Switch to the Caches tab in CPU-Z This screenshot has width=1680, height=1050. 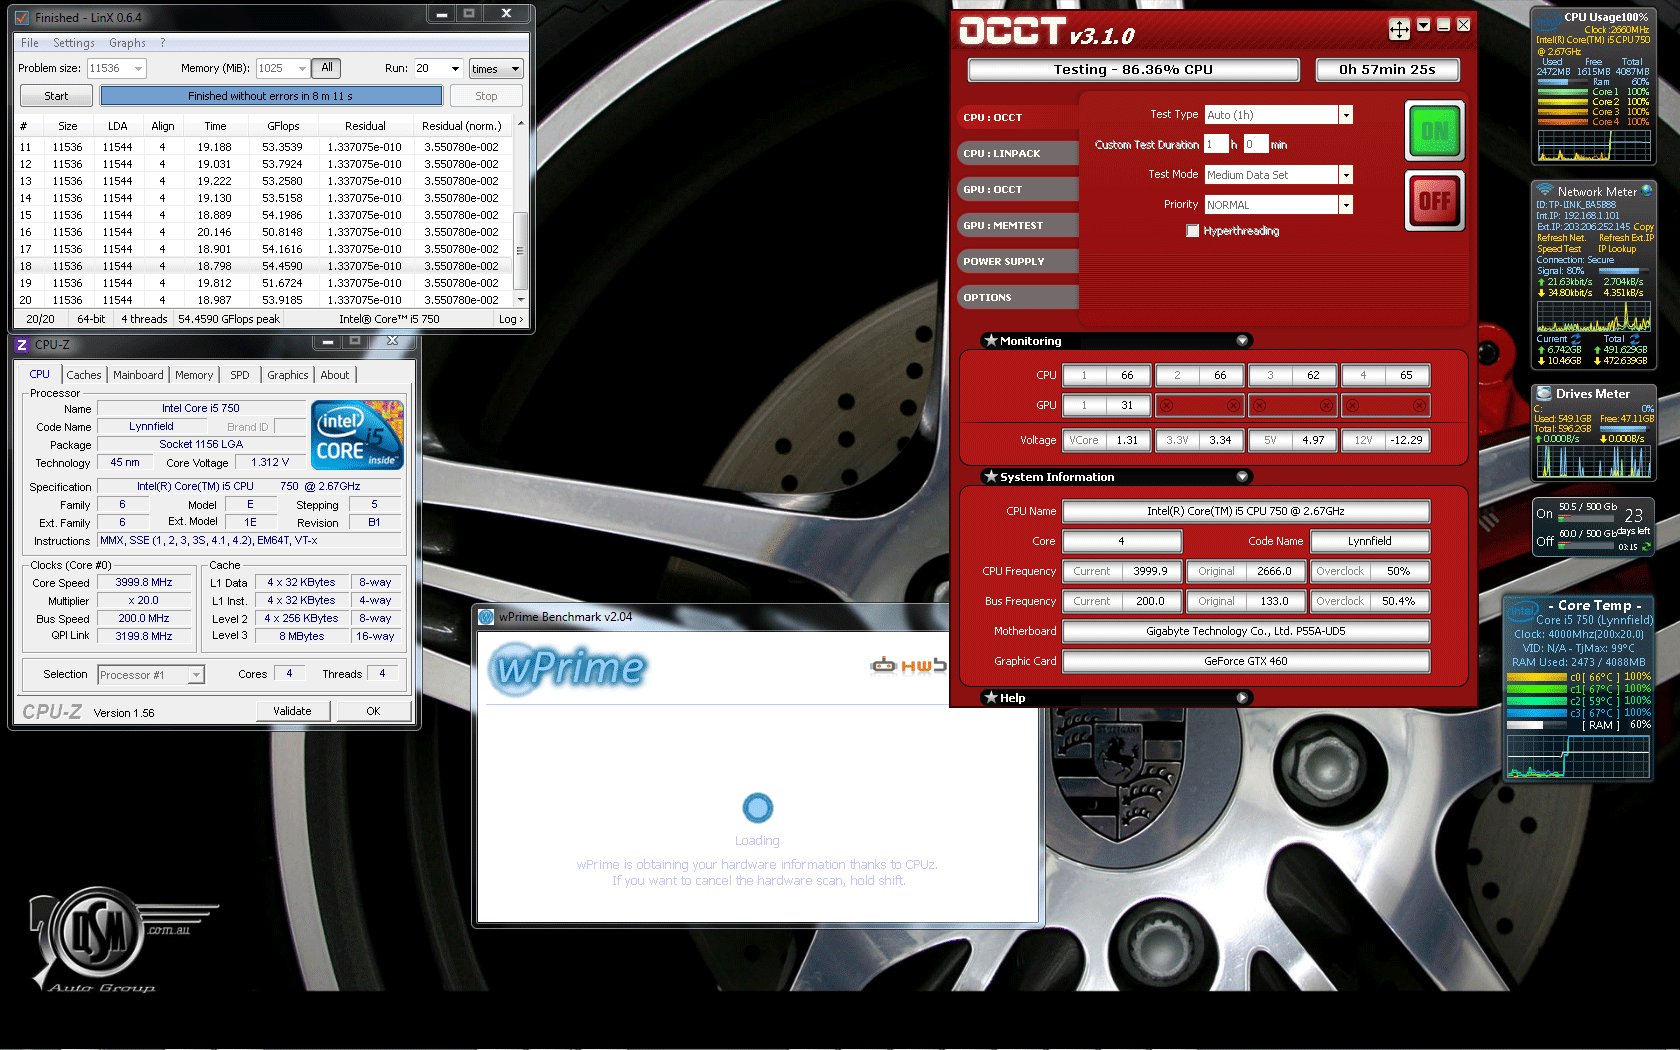84,375
